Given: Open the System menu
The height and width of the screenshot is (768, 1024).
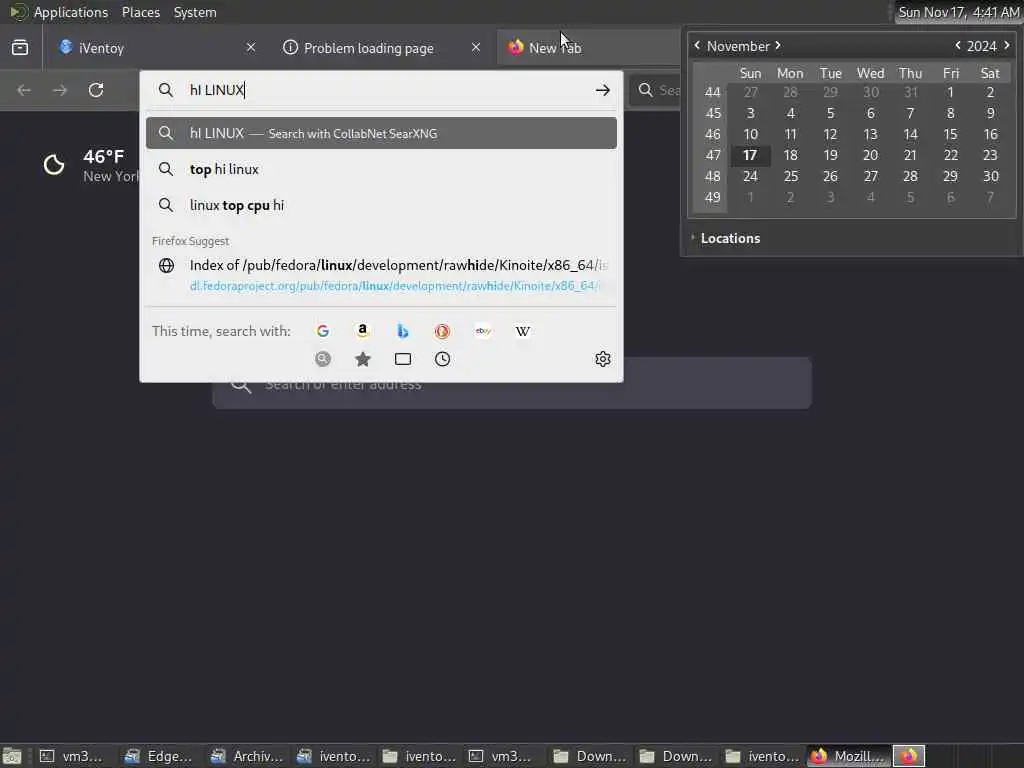Looking at the screenshot, I should tap(195, 12).
